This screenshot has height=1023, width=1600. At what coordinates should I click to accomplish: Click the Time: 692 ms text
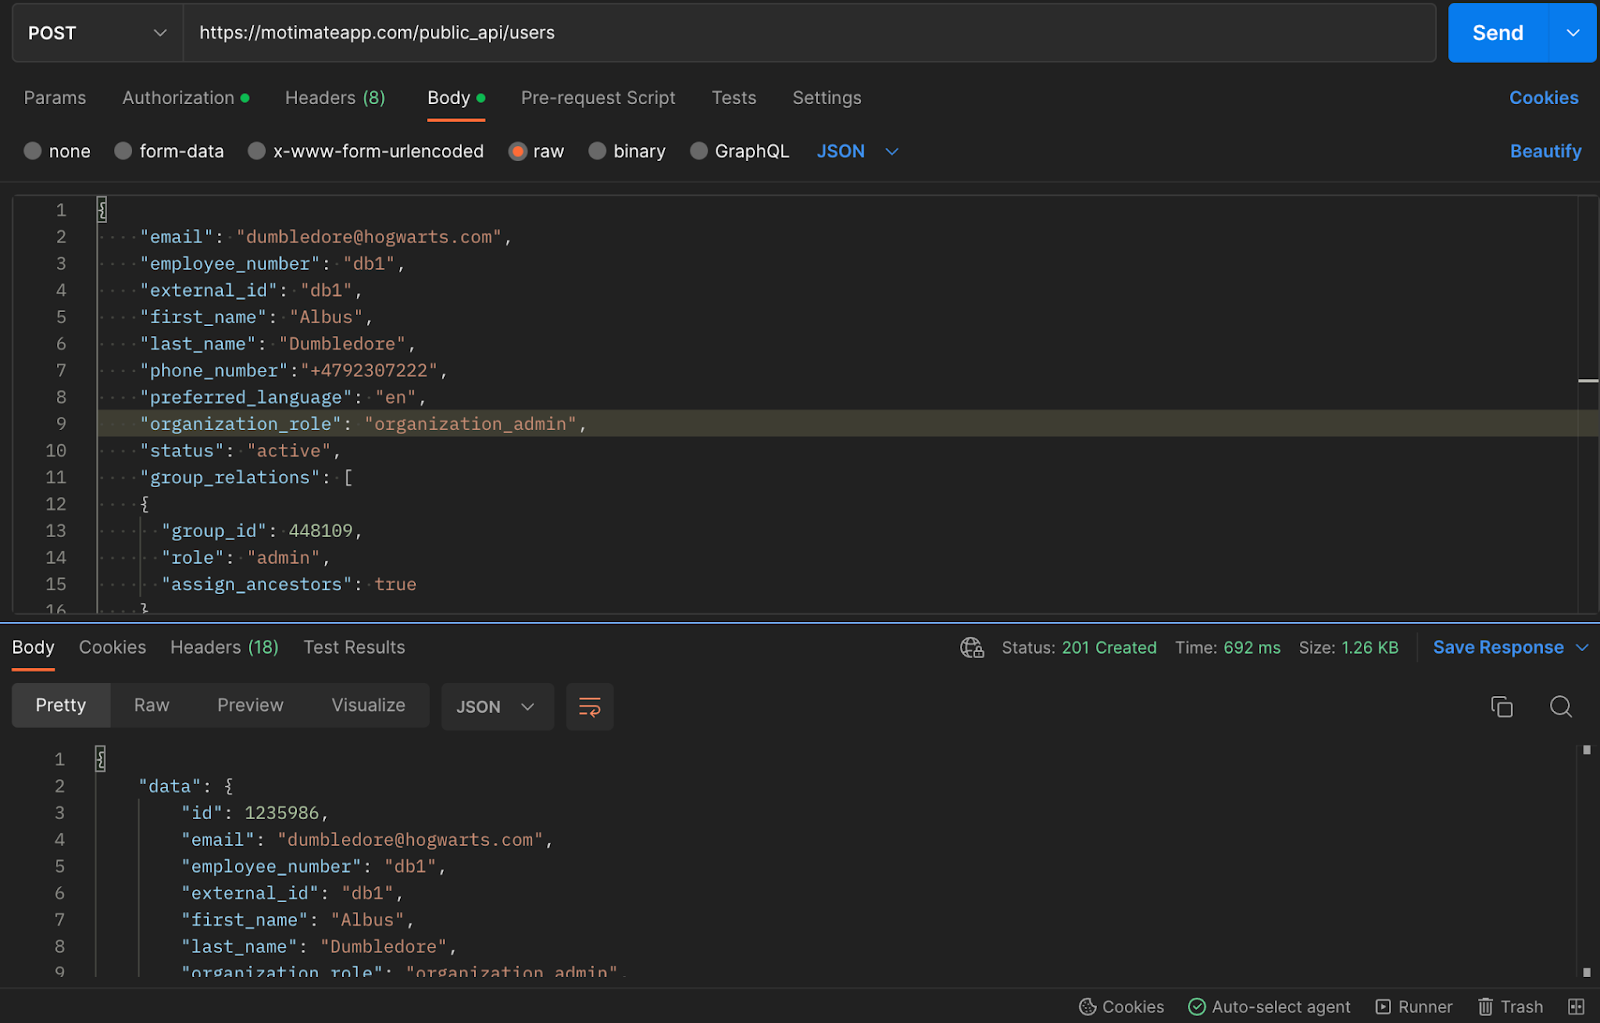[x=1228, y=648]
